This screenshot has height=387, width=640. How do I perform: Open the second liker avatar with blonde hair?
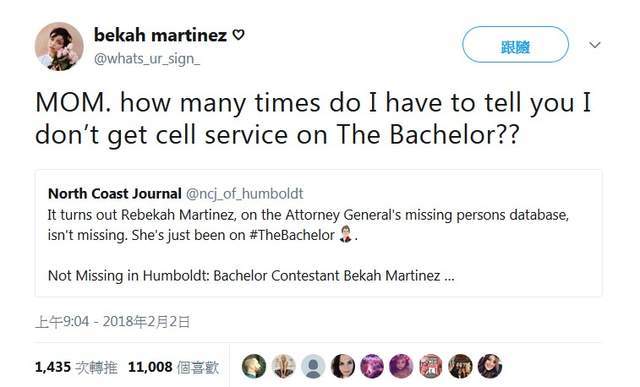pos(283,366)
